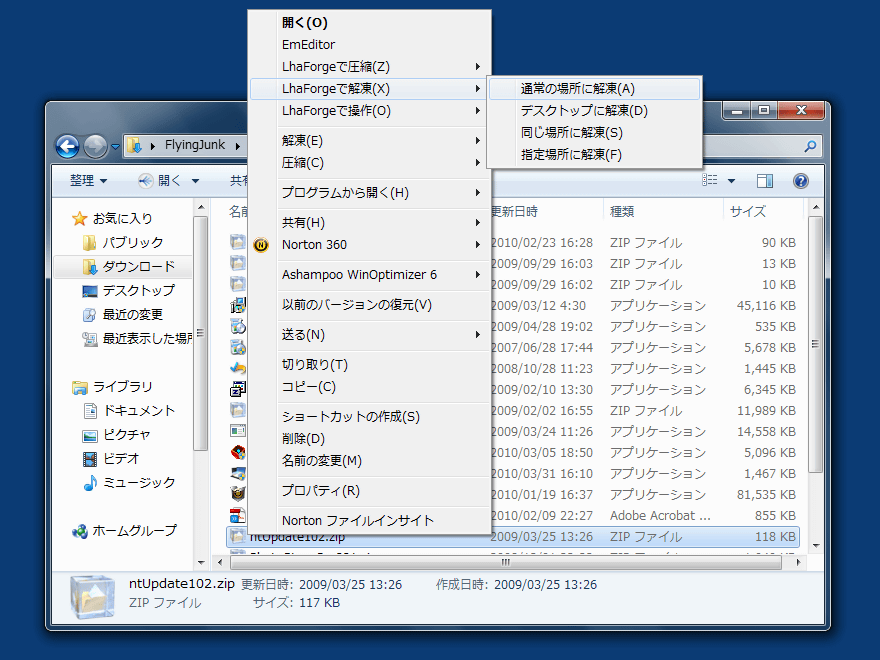This screenshot has width=880, height=660.
Task: Choose EmEditor in the context menu
Action: [x=370, y=44]
